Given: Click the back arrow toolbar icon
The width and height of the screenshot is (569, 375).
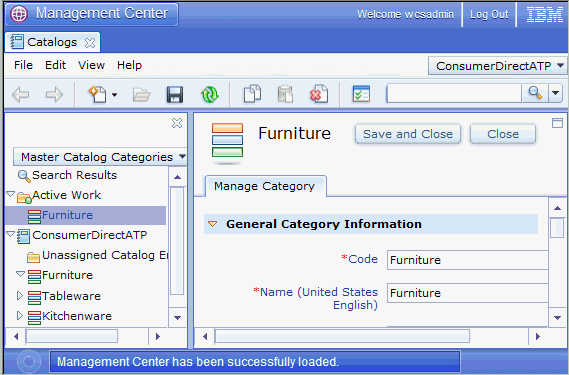Looking at the screenshot, I should 21,95.
